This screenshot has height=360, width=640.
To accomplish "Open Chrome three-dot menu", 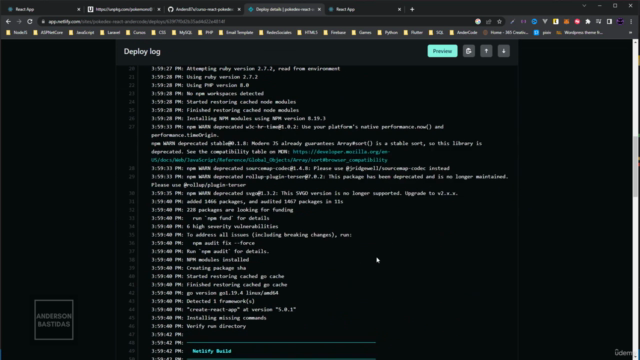I will click(x=631, y=21).
